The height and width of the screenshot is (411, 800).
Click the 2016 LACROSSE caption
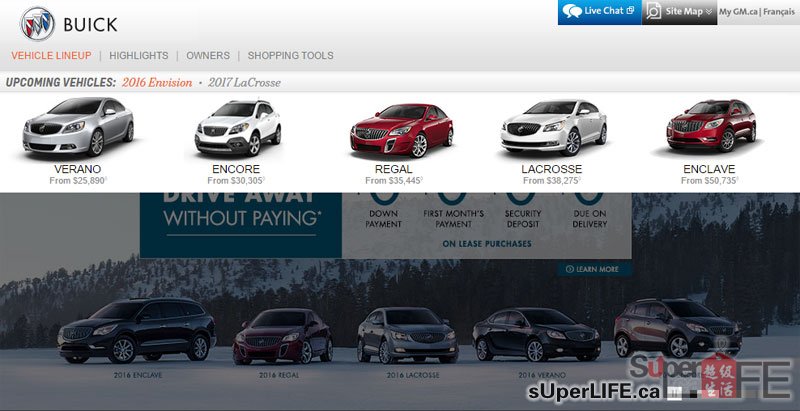[x=413, y=375]
